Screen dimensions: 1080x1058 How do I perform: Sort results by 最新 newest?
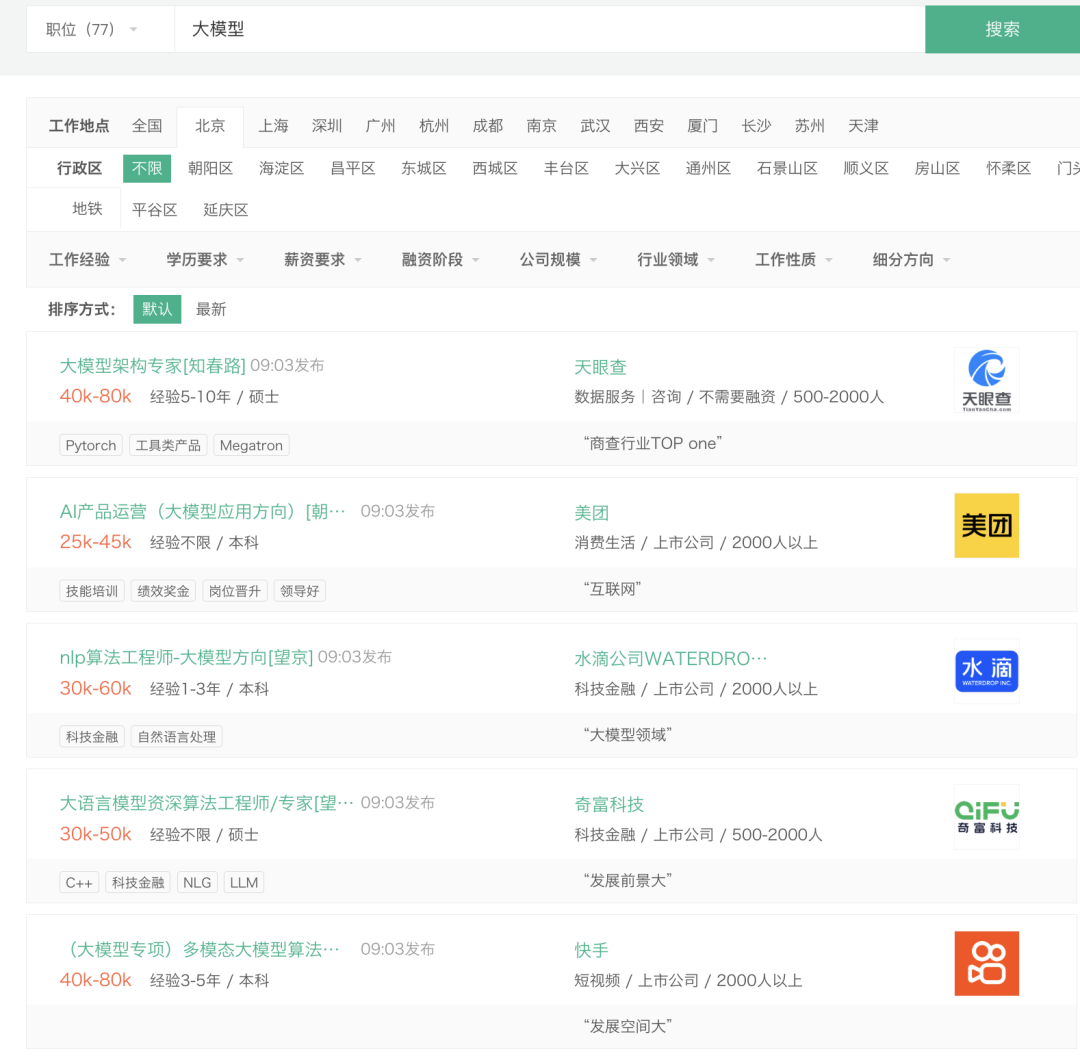click(x=211, y=309)
